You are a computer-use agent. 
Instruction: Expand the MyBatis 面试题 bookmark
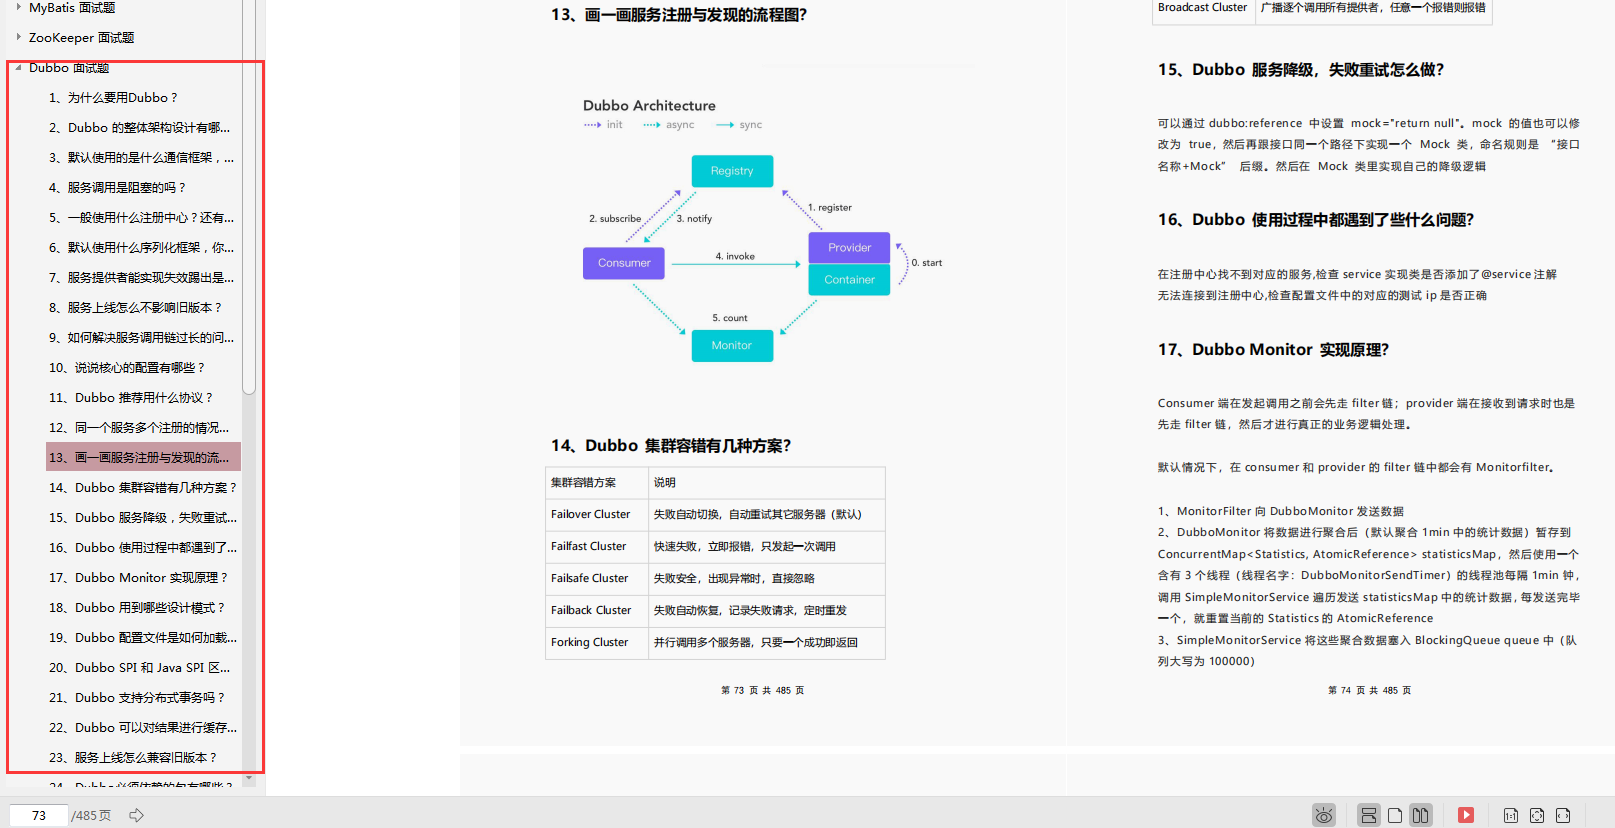18,7
